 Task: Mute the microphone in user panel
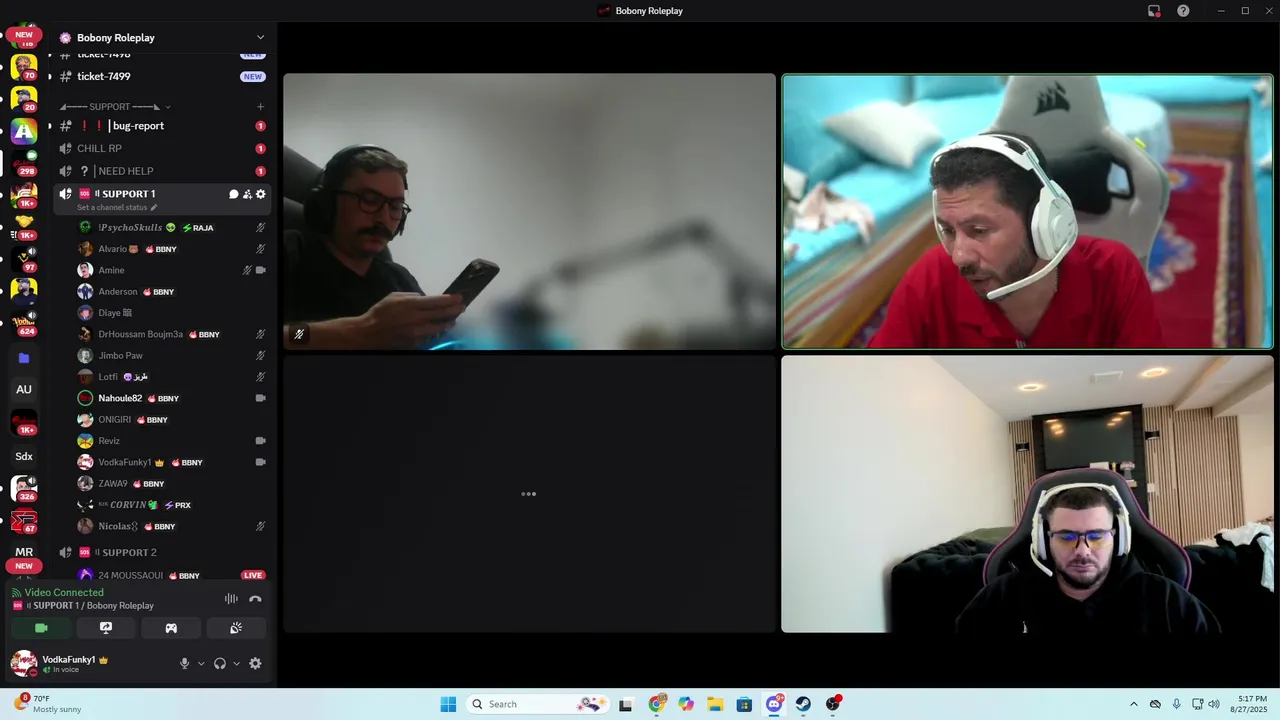[184, 663]
